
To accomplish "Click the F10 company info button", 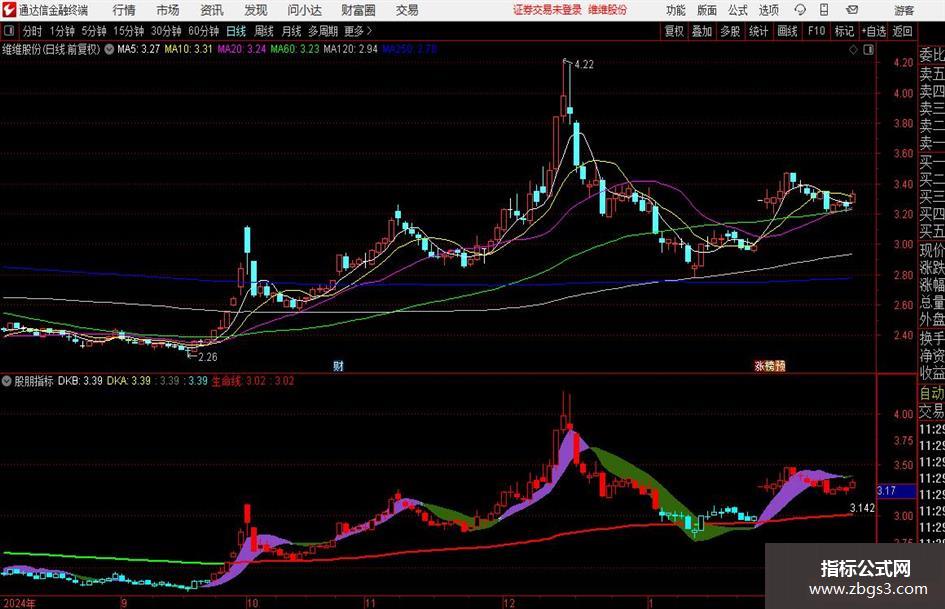I will (817, 31).
